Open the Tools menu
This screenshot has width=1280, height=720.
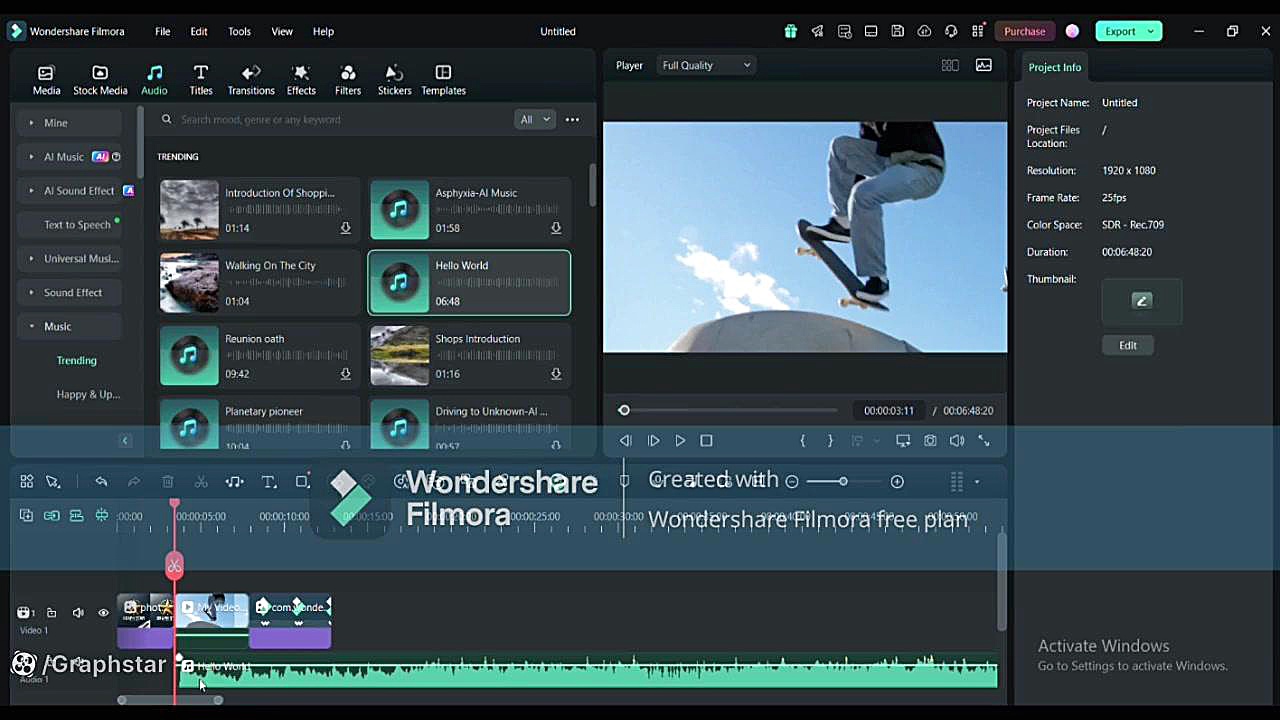(x=239, y=31)
